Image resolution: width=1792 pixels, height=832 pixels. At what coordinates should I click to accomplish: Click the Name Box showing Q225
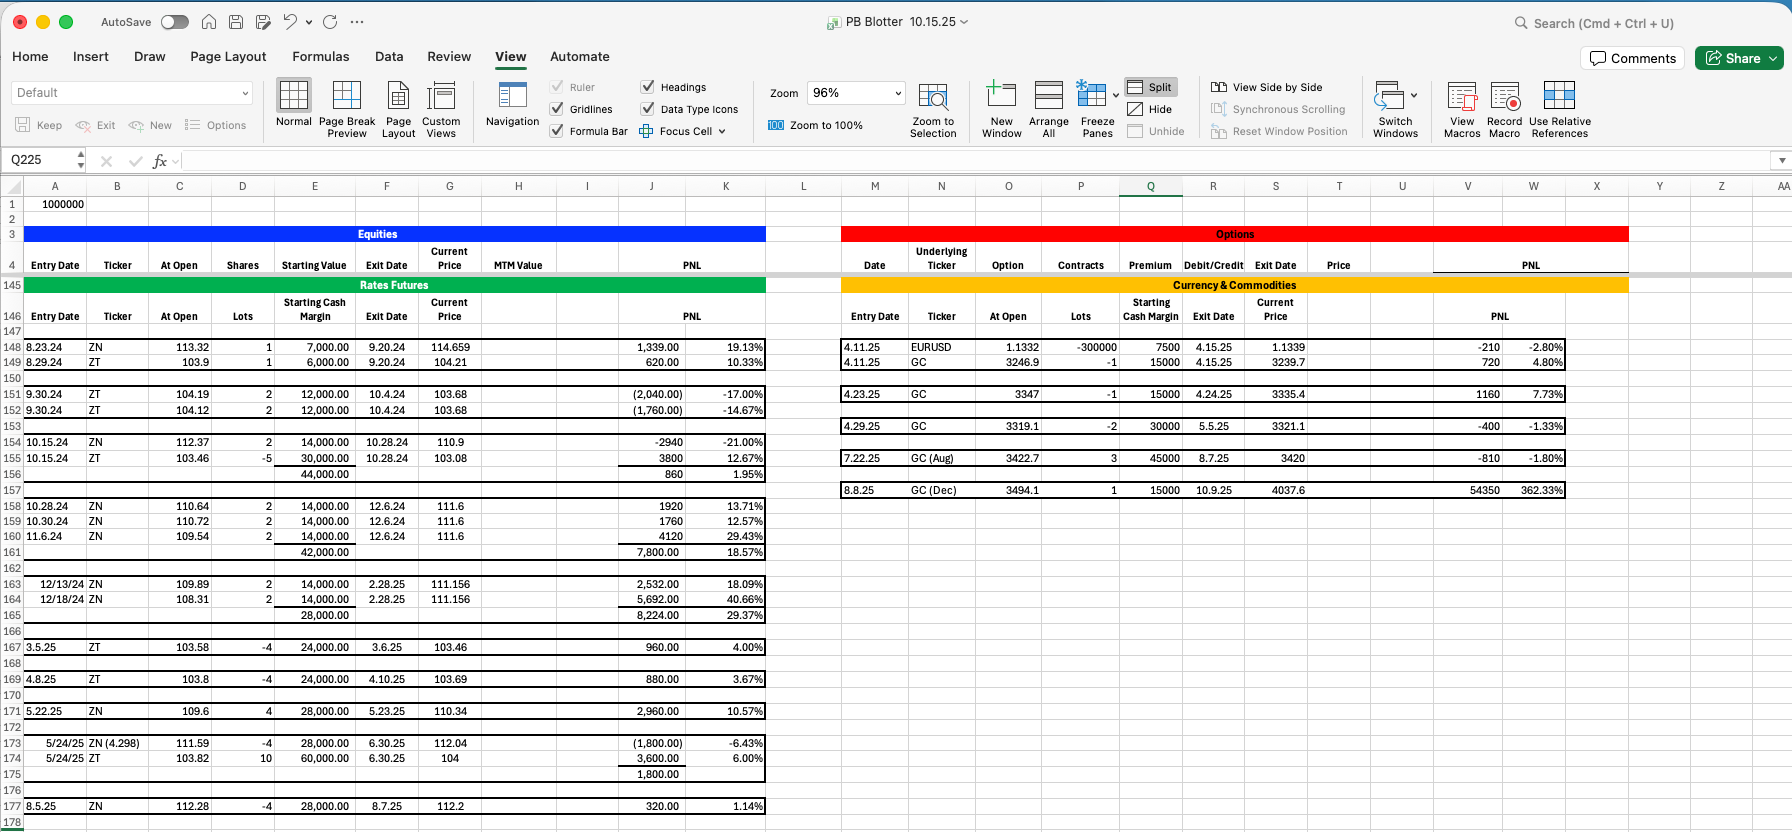(x=40, y=160)
